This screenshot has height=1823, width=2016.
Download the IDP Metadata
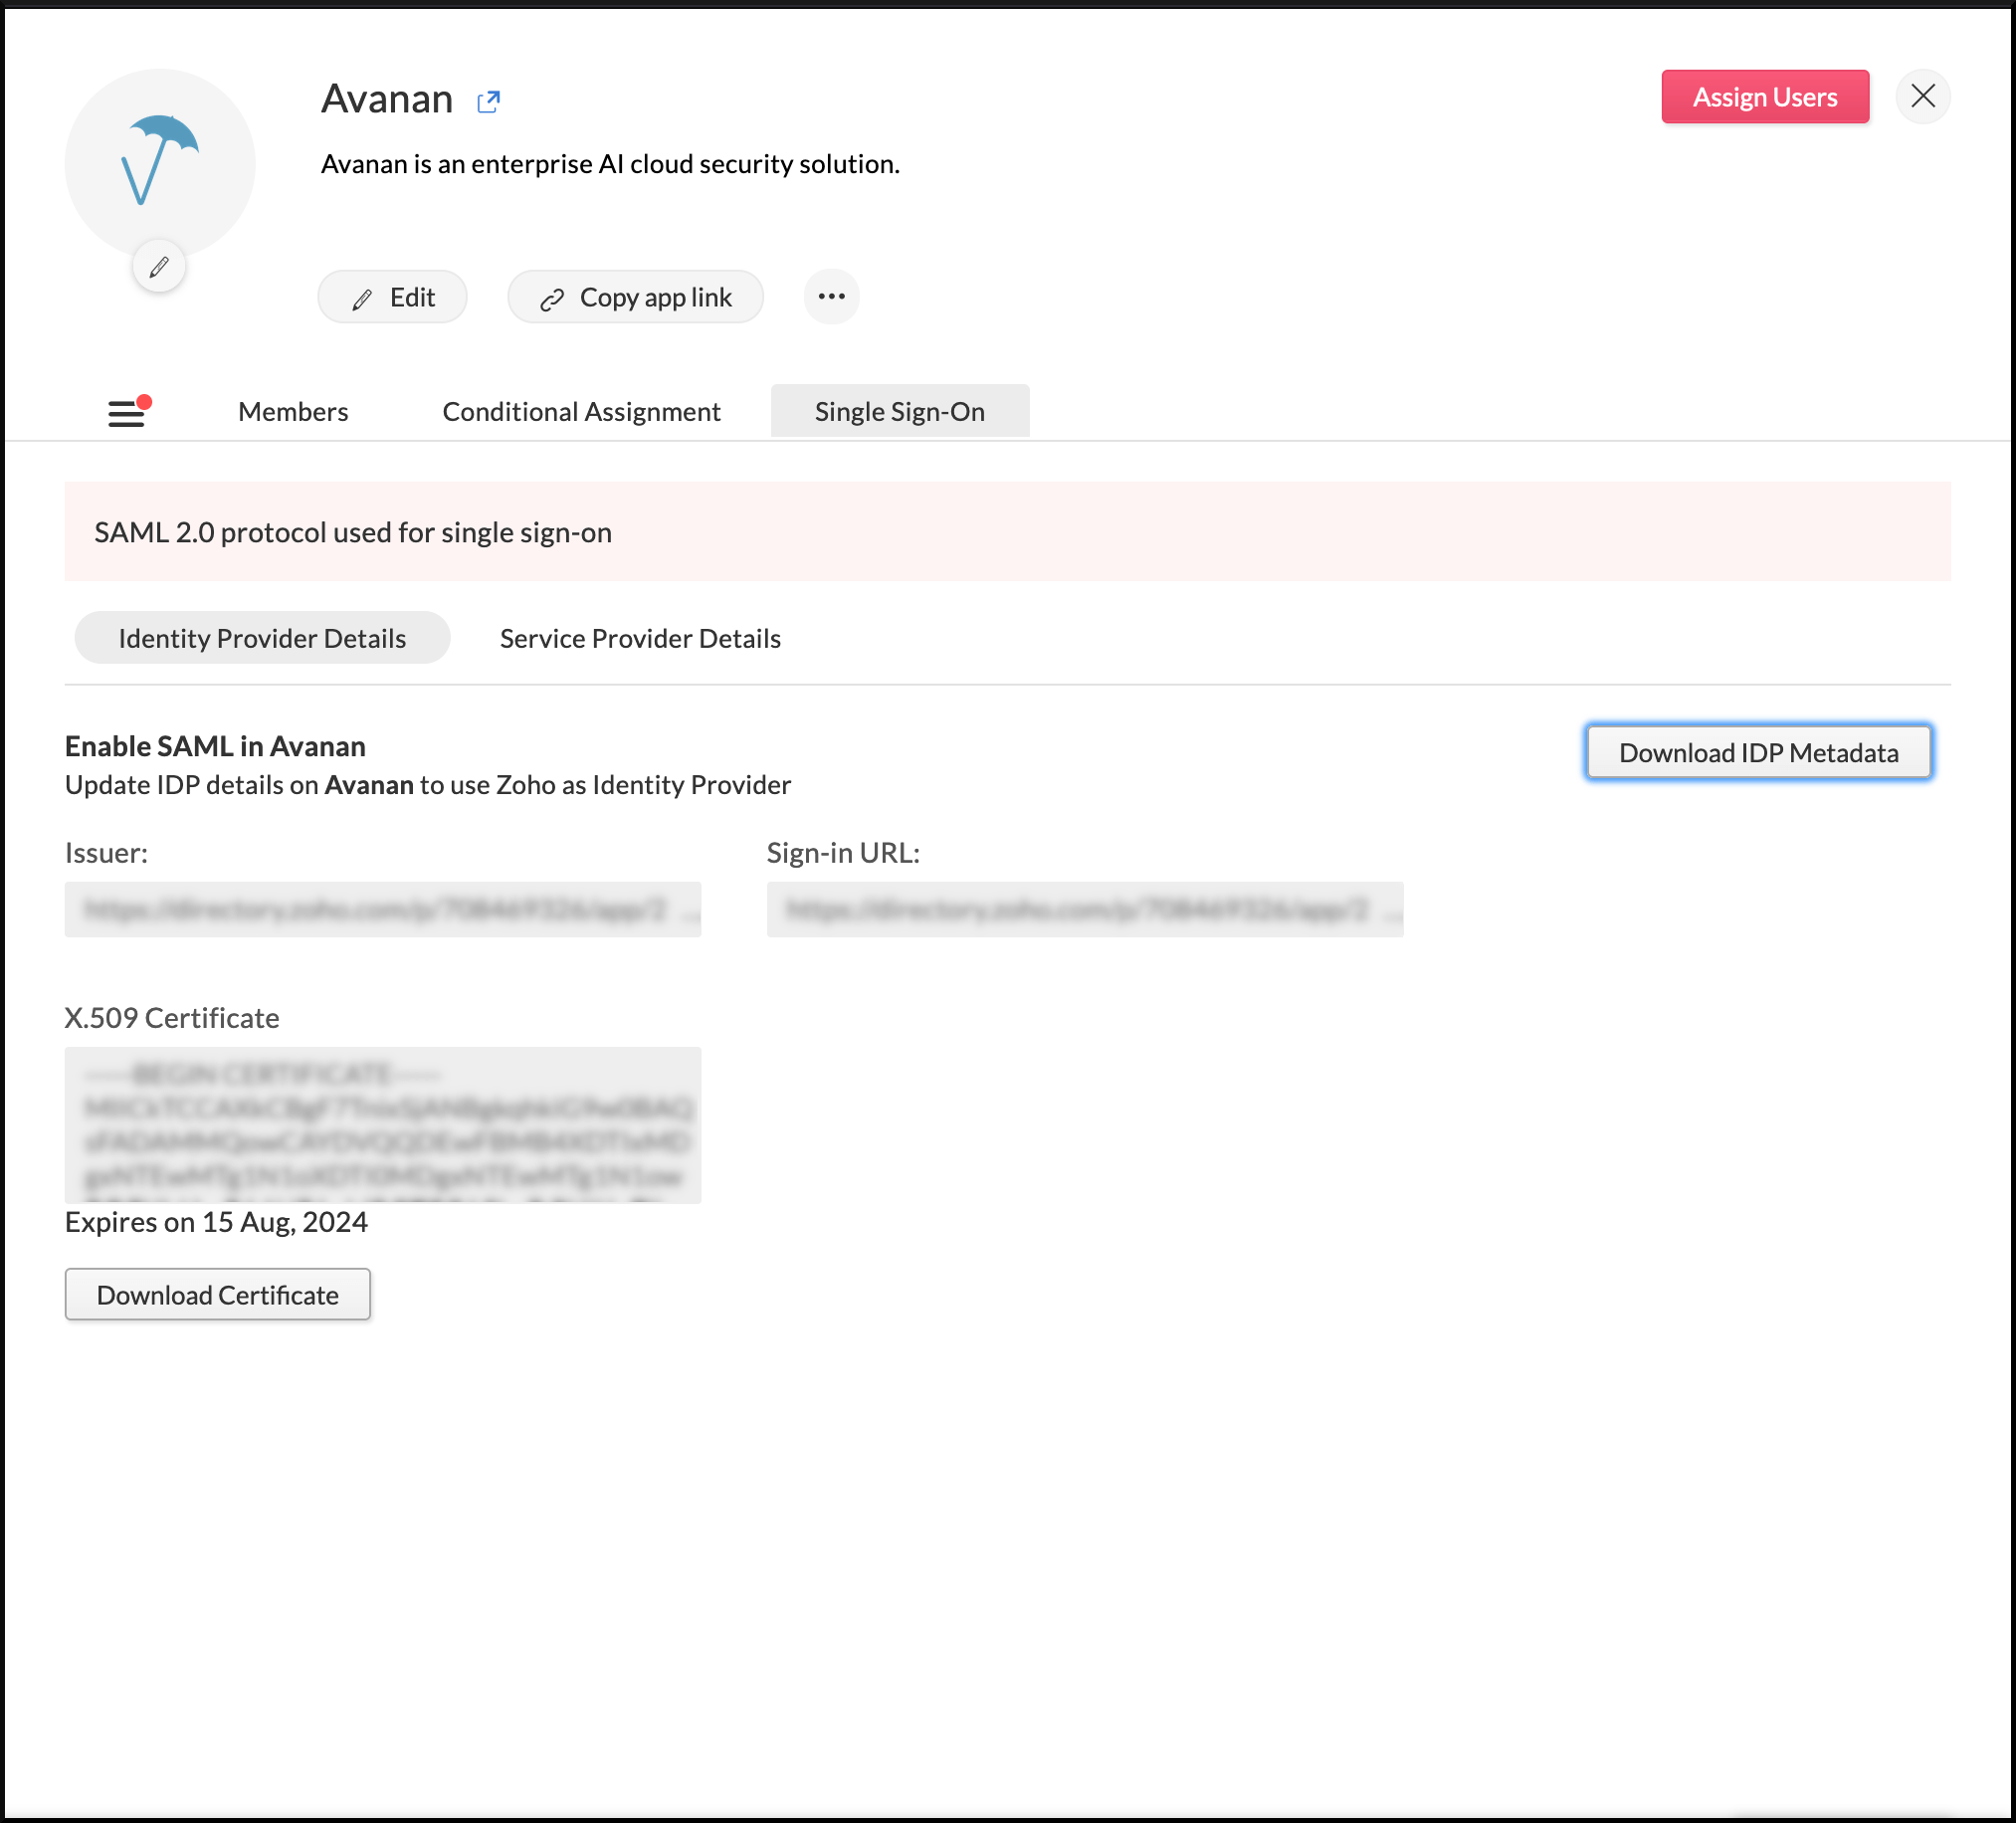tap(1758, 752)
